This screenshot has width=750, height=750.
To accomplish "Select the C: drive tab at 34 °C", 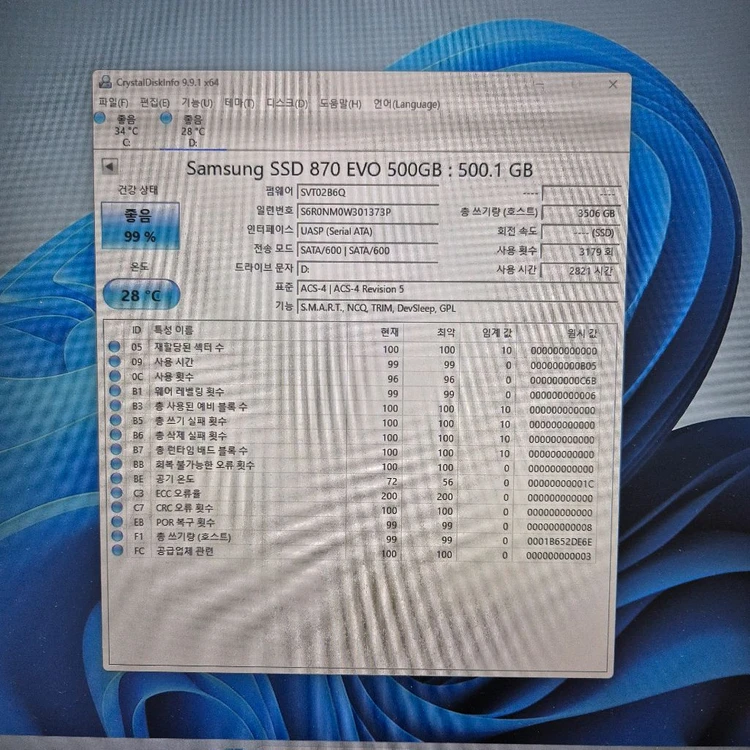I will pyautogui.click(x=126, y=131).
